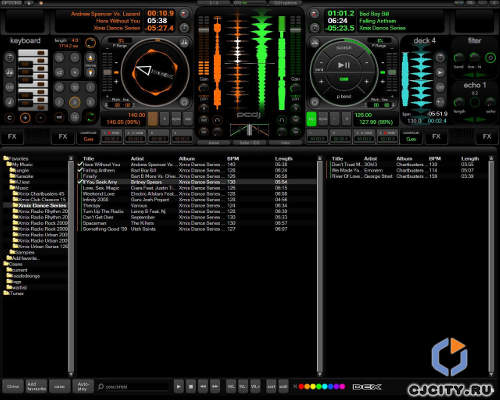
Task: Click the fast-forward button in the bottom toolbar
Action: 215,387
